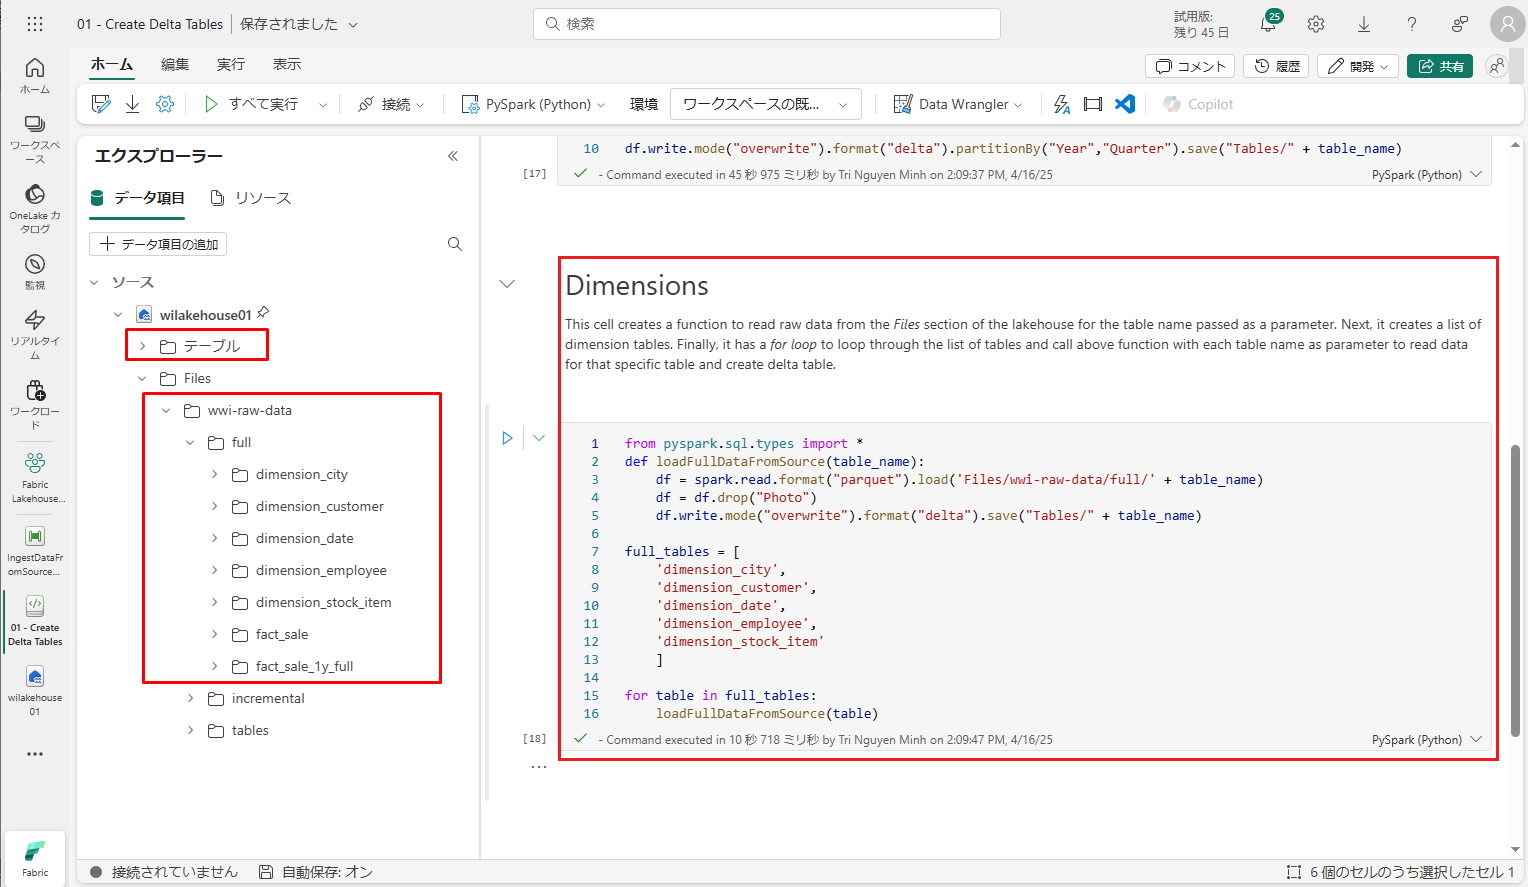Click the download icon in header

1364,24
